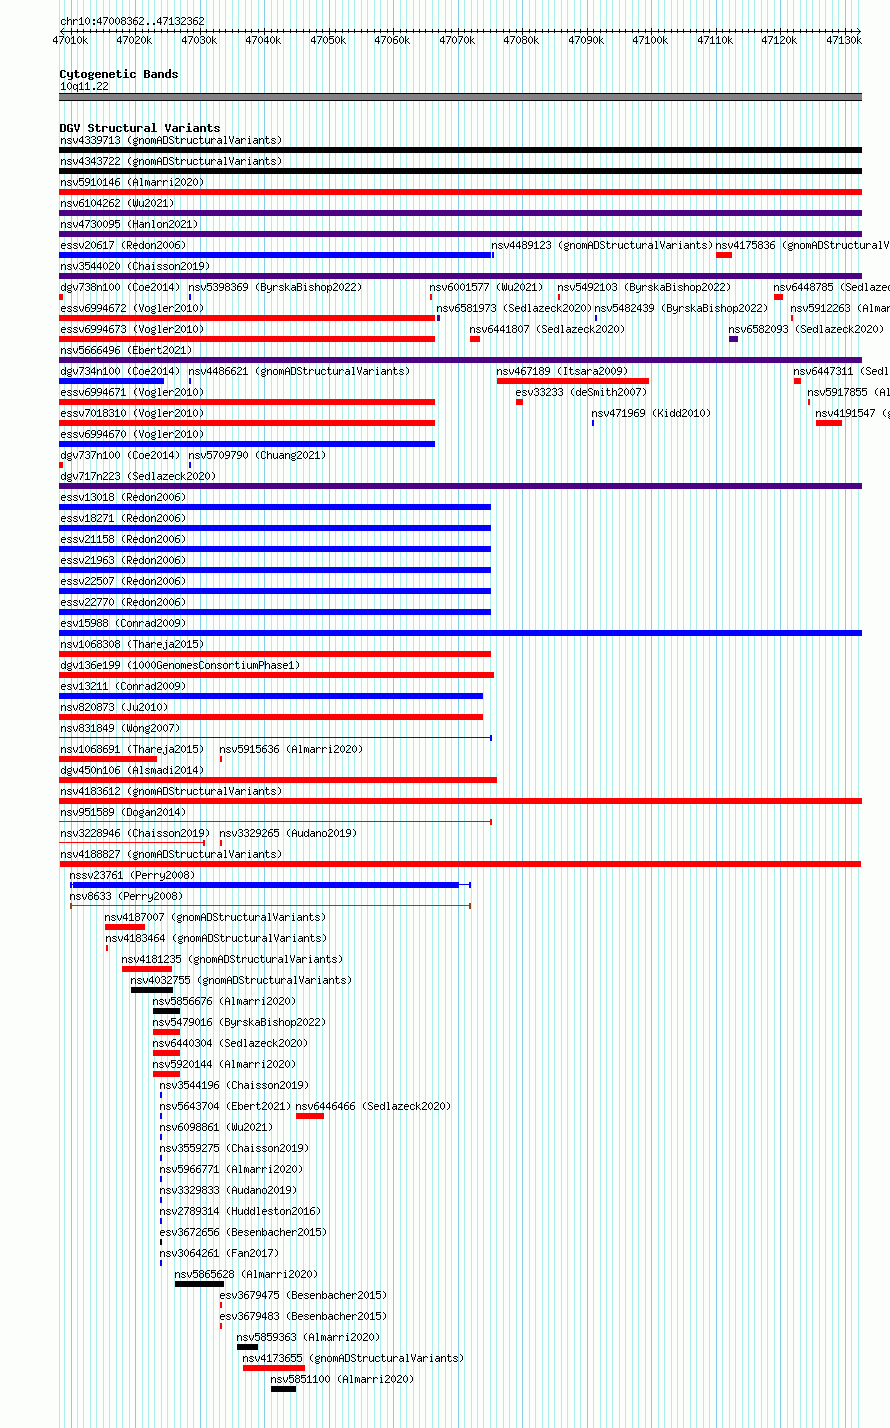The image size is (890, 1428).
Task: Click the nsv5709790 (Chuang2021) label
Action: coord(258,455)
